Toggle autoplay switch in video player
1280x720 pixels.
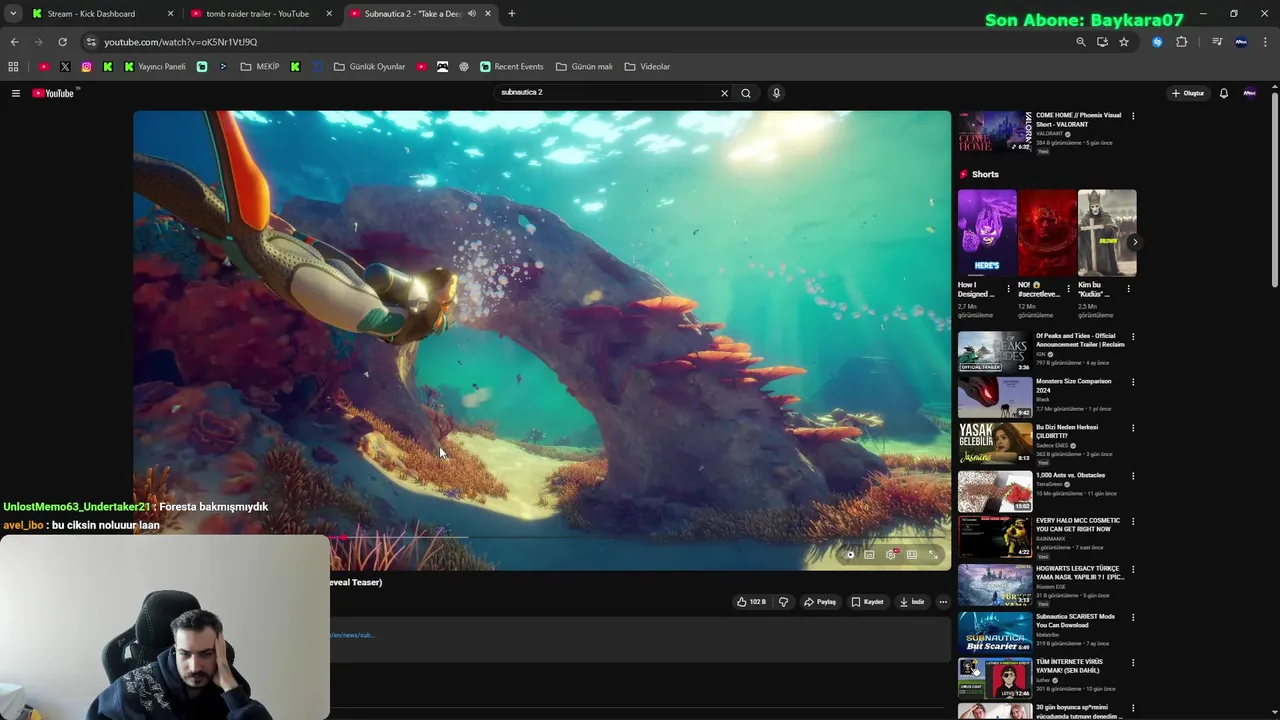tap(849, 555)
